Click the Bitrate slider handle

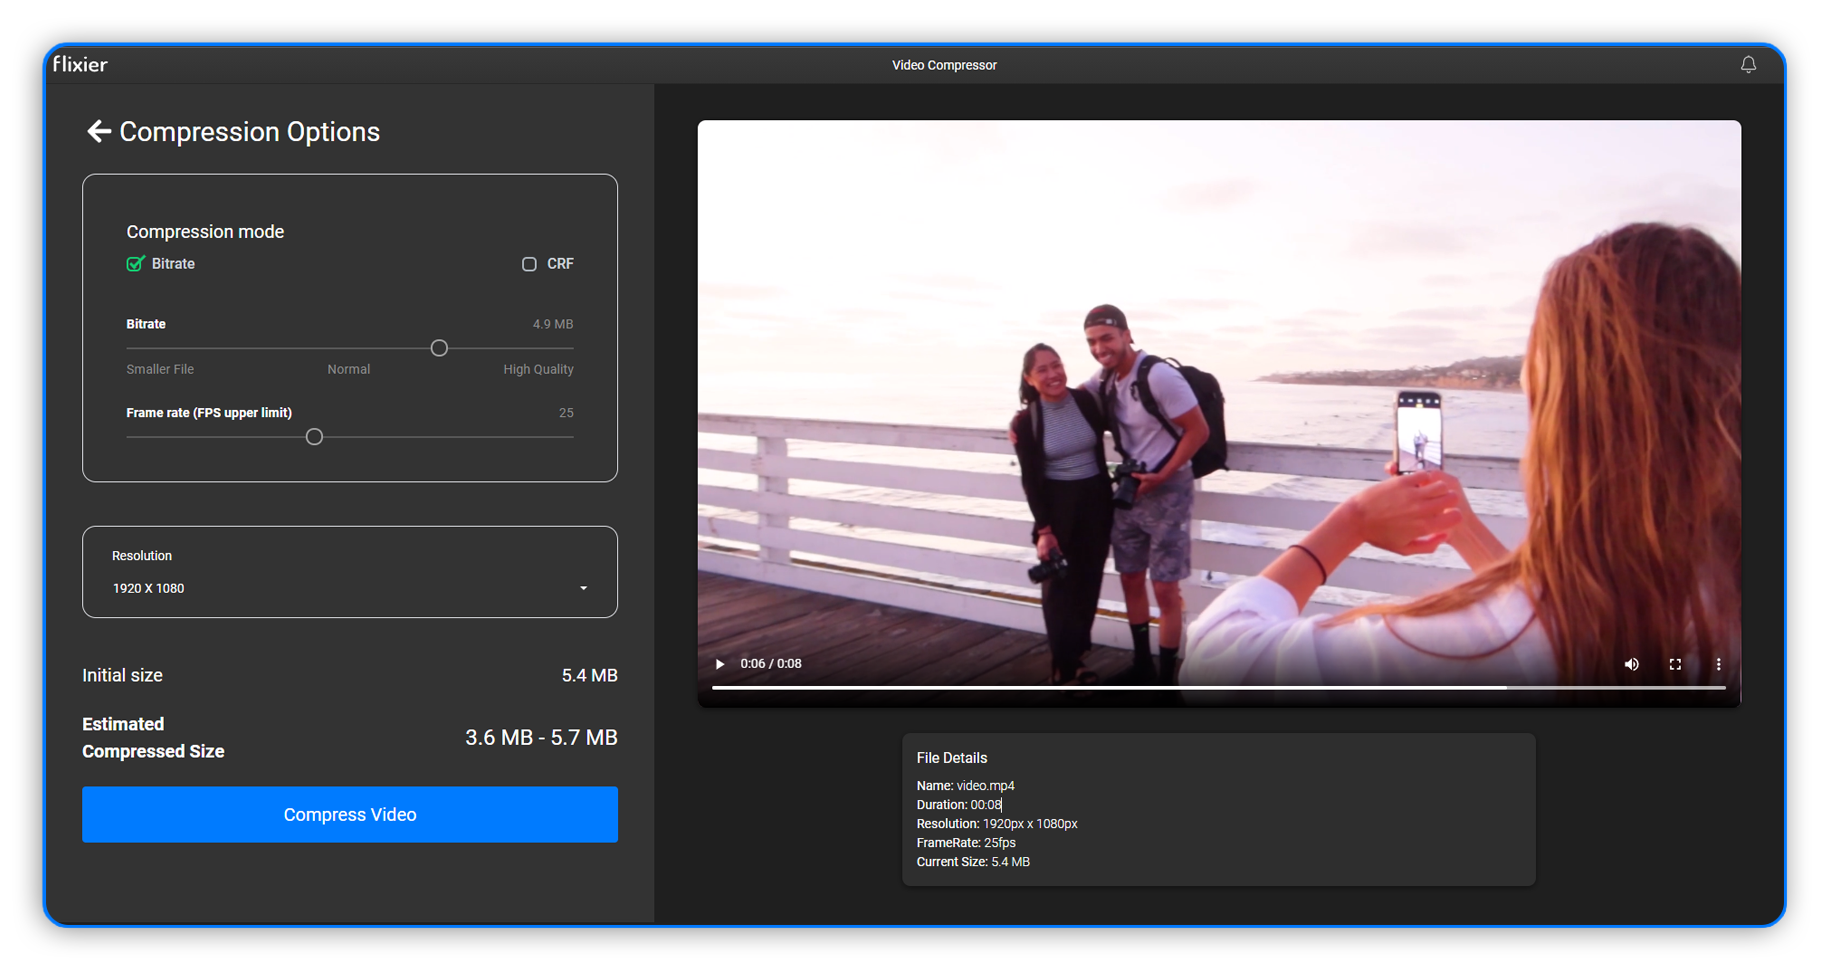439,348
